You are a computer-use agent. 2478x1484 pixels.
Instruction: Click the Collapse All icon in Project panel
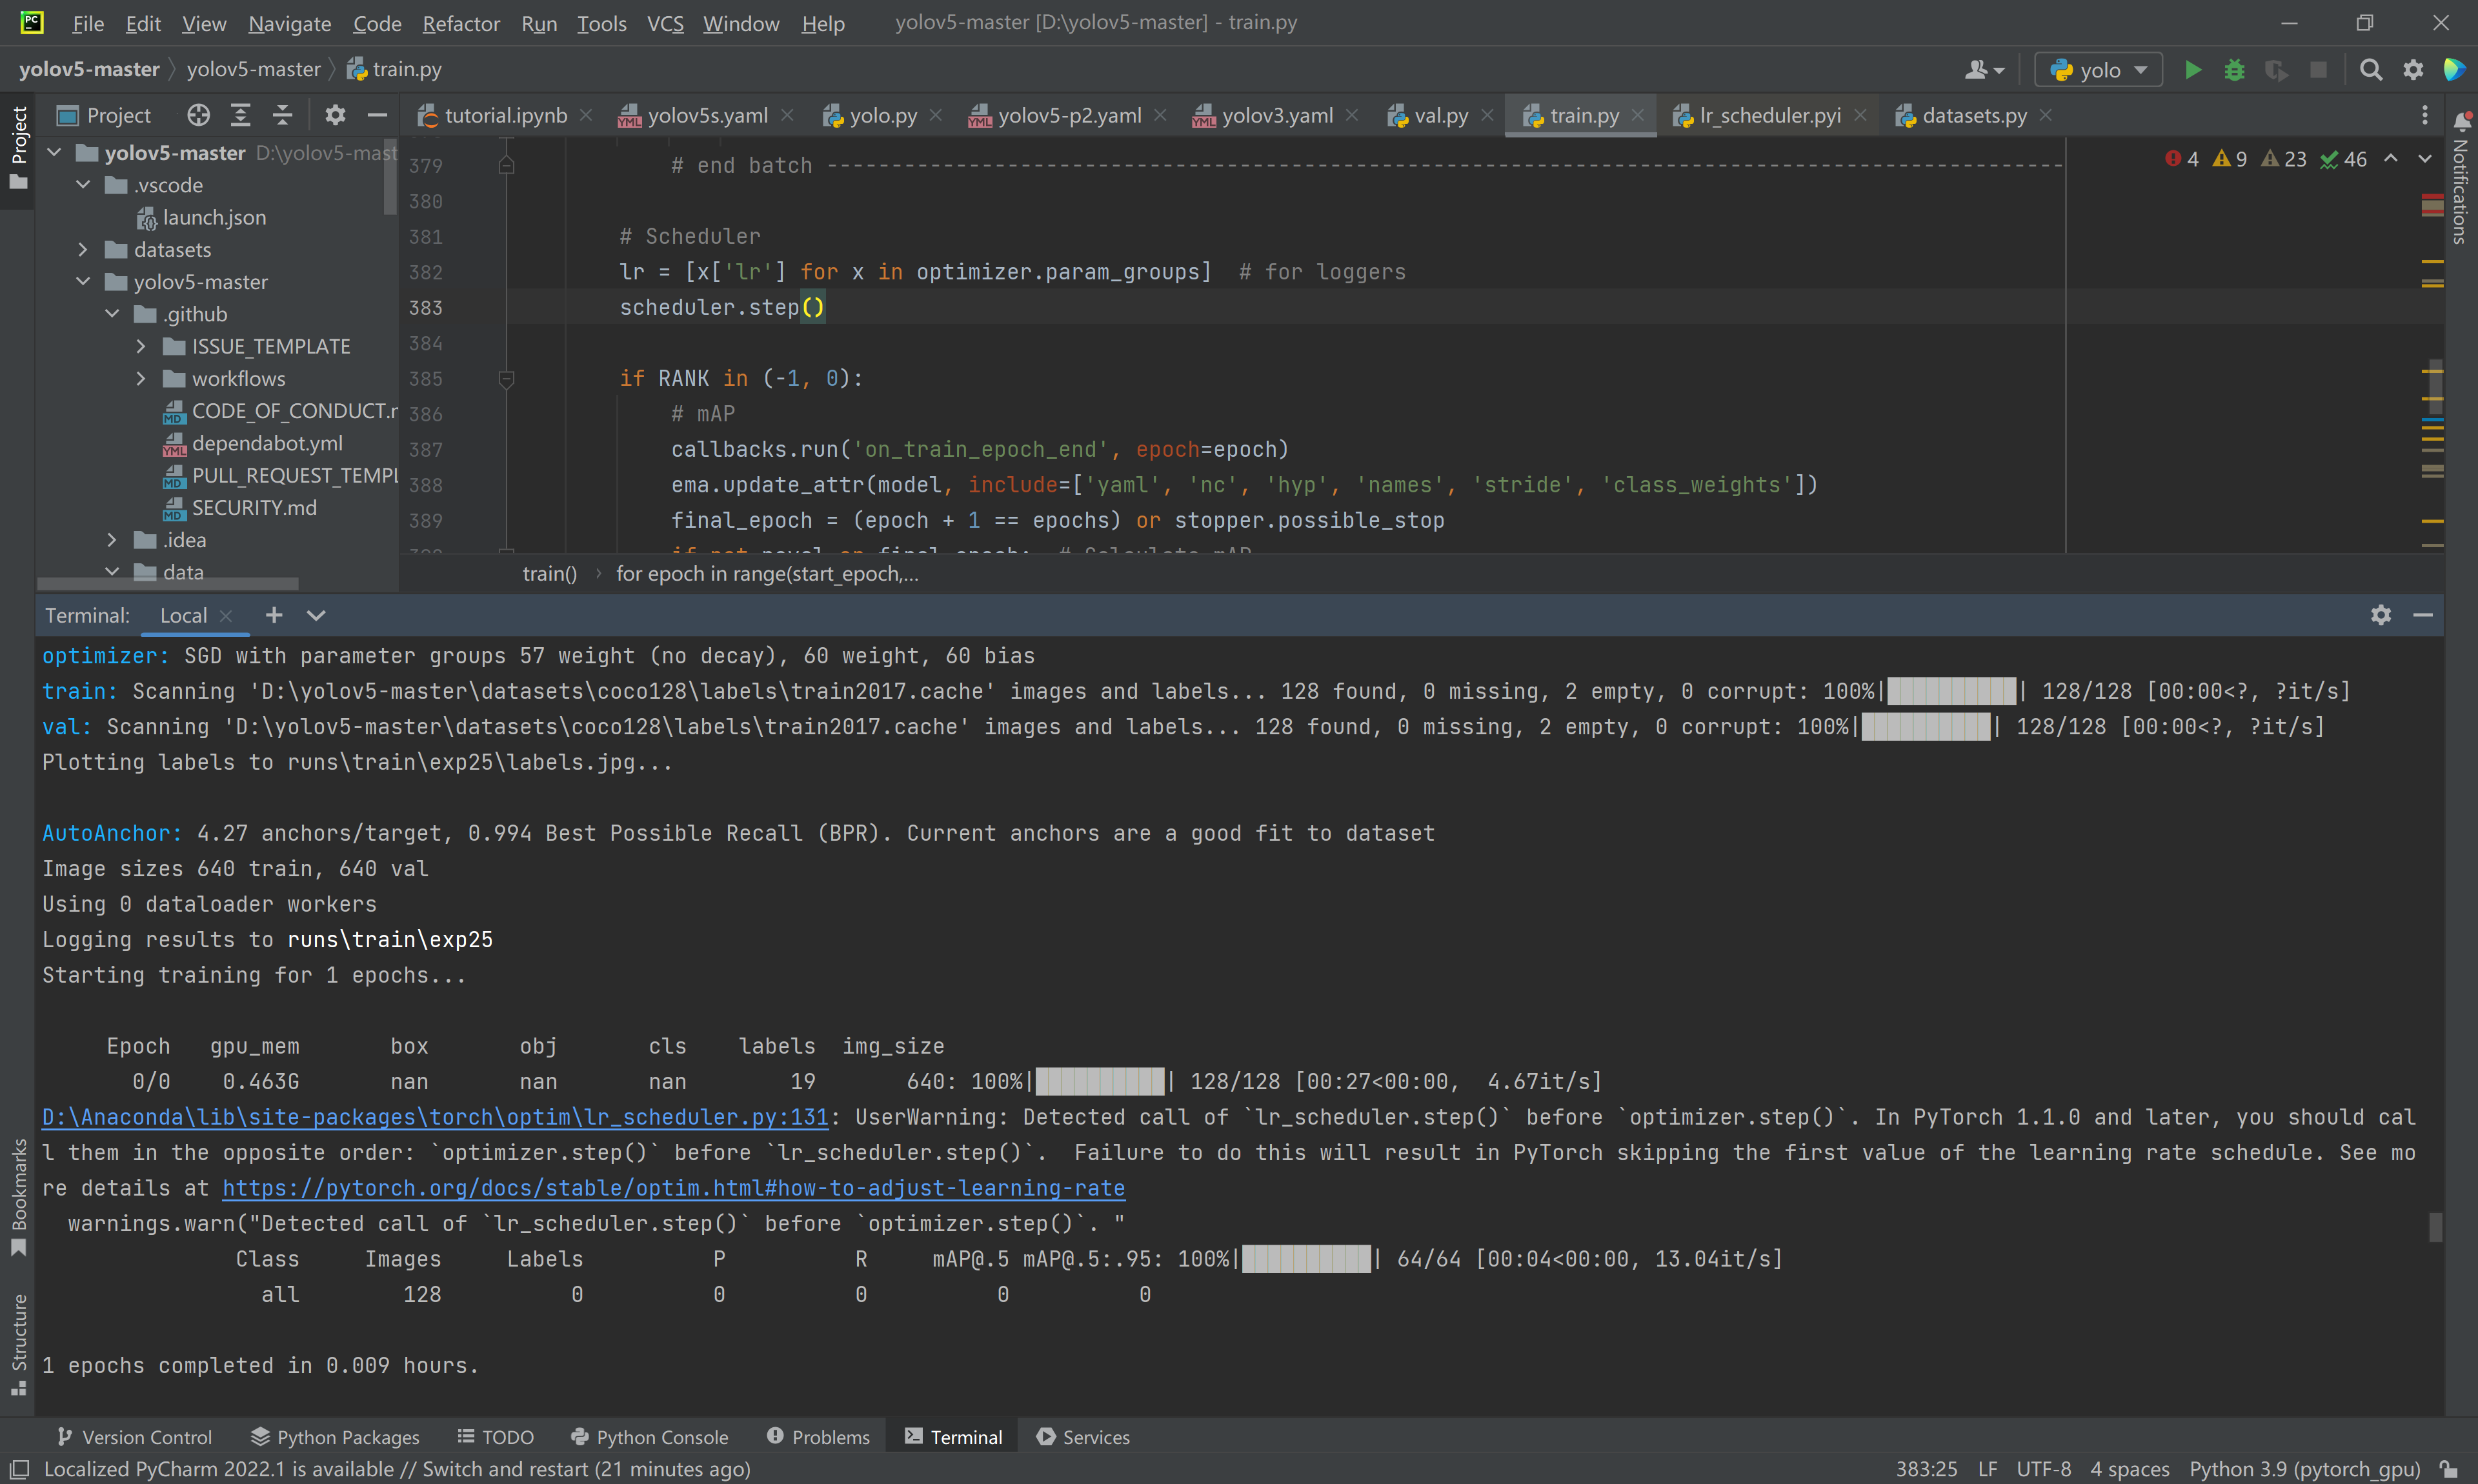pyautogui.click(x=282, y=115)
